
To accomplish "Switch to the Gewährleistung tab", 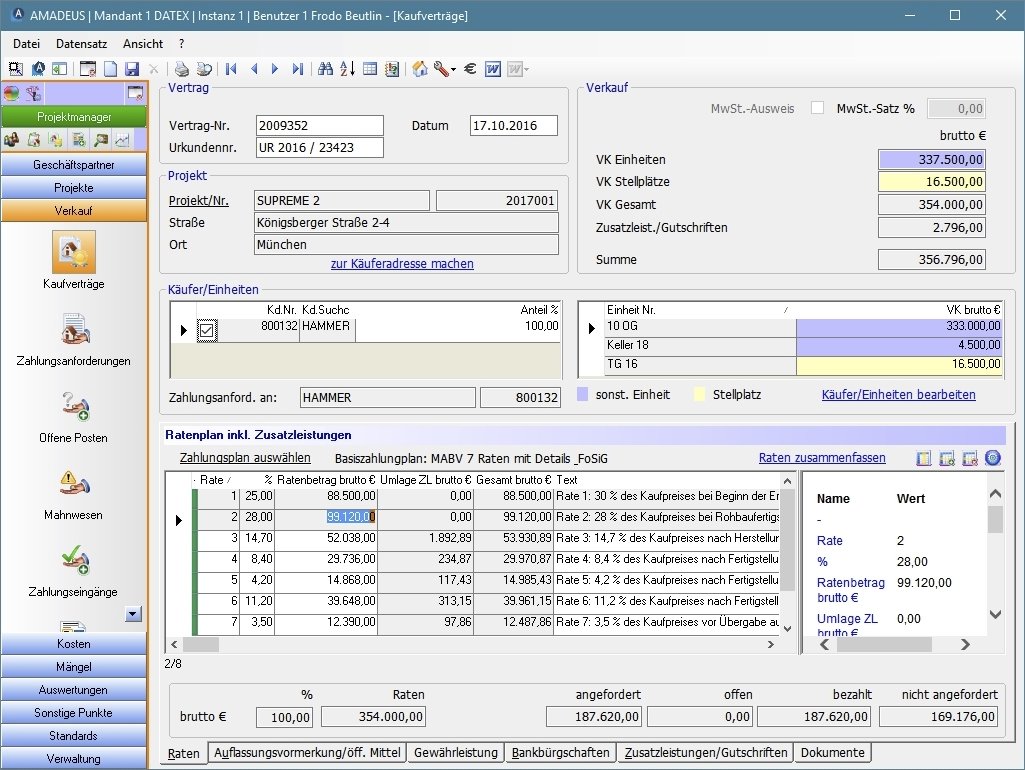I will pyautogui.click(x=455, y=753).
